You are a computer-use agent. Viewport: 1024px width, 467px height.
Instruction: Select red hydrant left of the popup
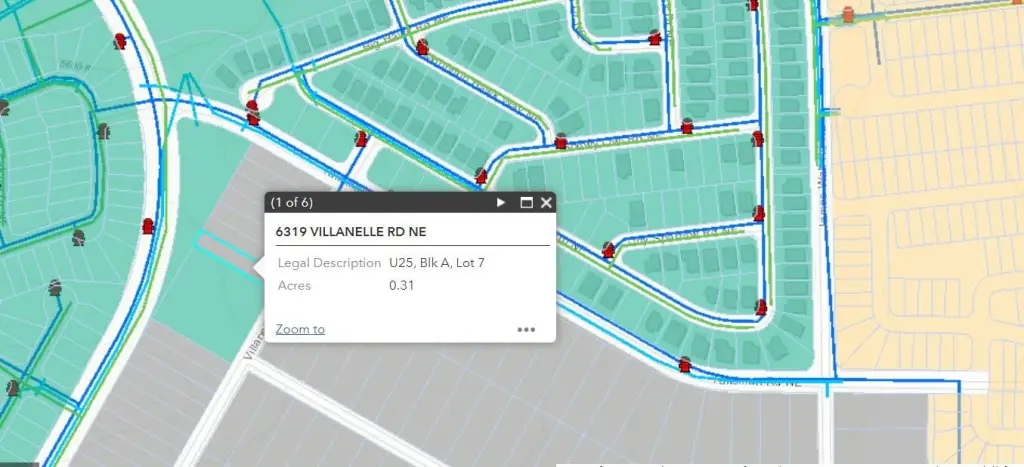coord(149,226)
